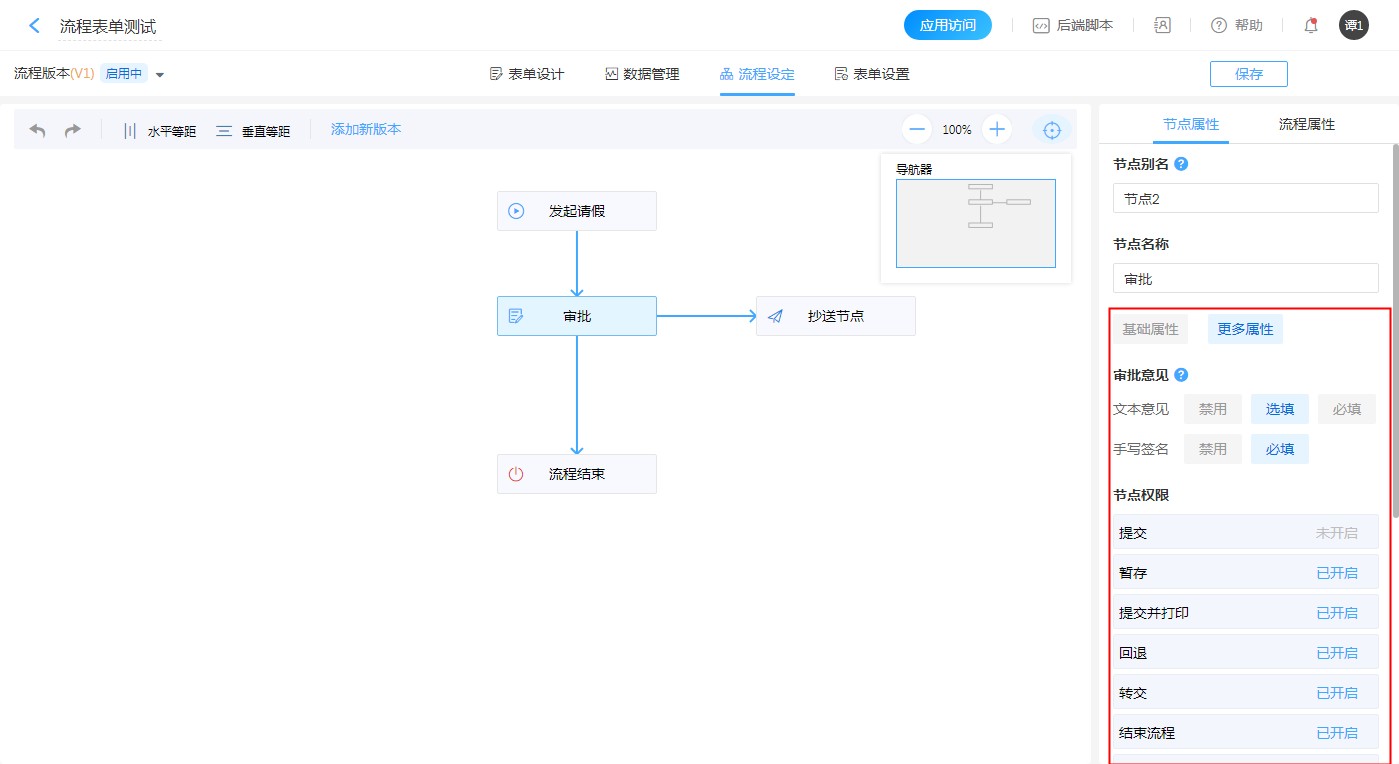Click the locate/center canvas target icon
Screen dimensions: 1399x764
1051,130
